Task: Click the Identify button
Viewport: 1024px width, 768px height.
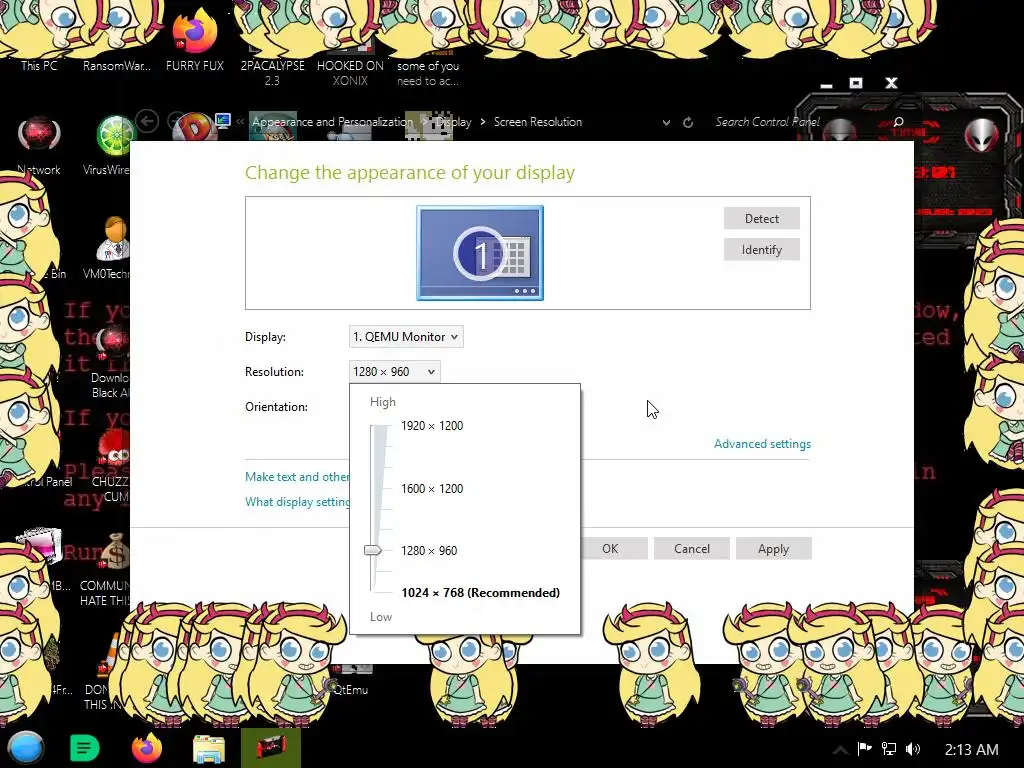Action: 761,249
